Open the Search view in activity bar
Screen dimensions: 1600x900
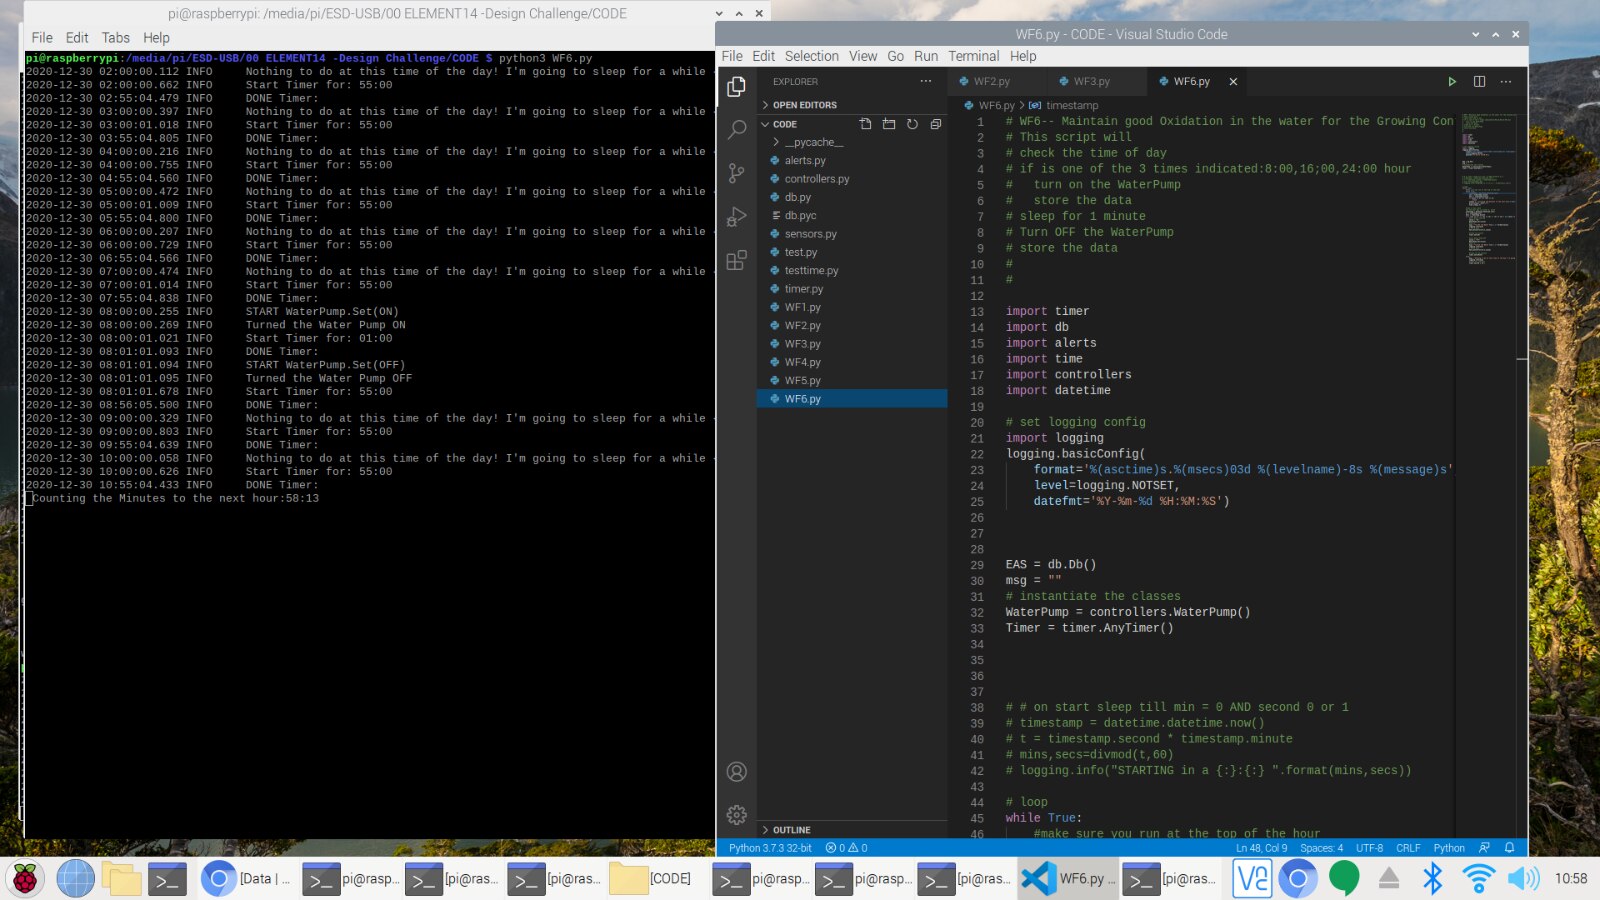737,129
